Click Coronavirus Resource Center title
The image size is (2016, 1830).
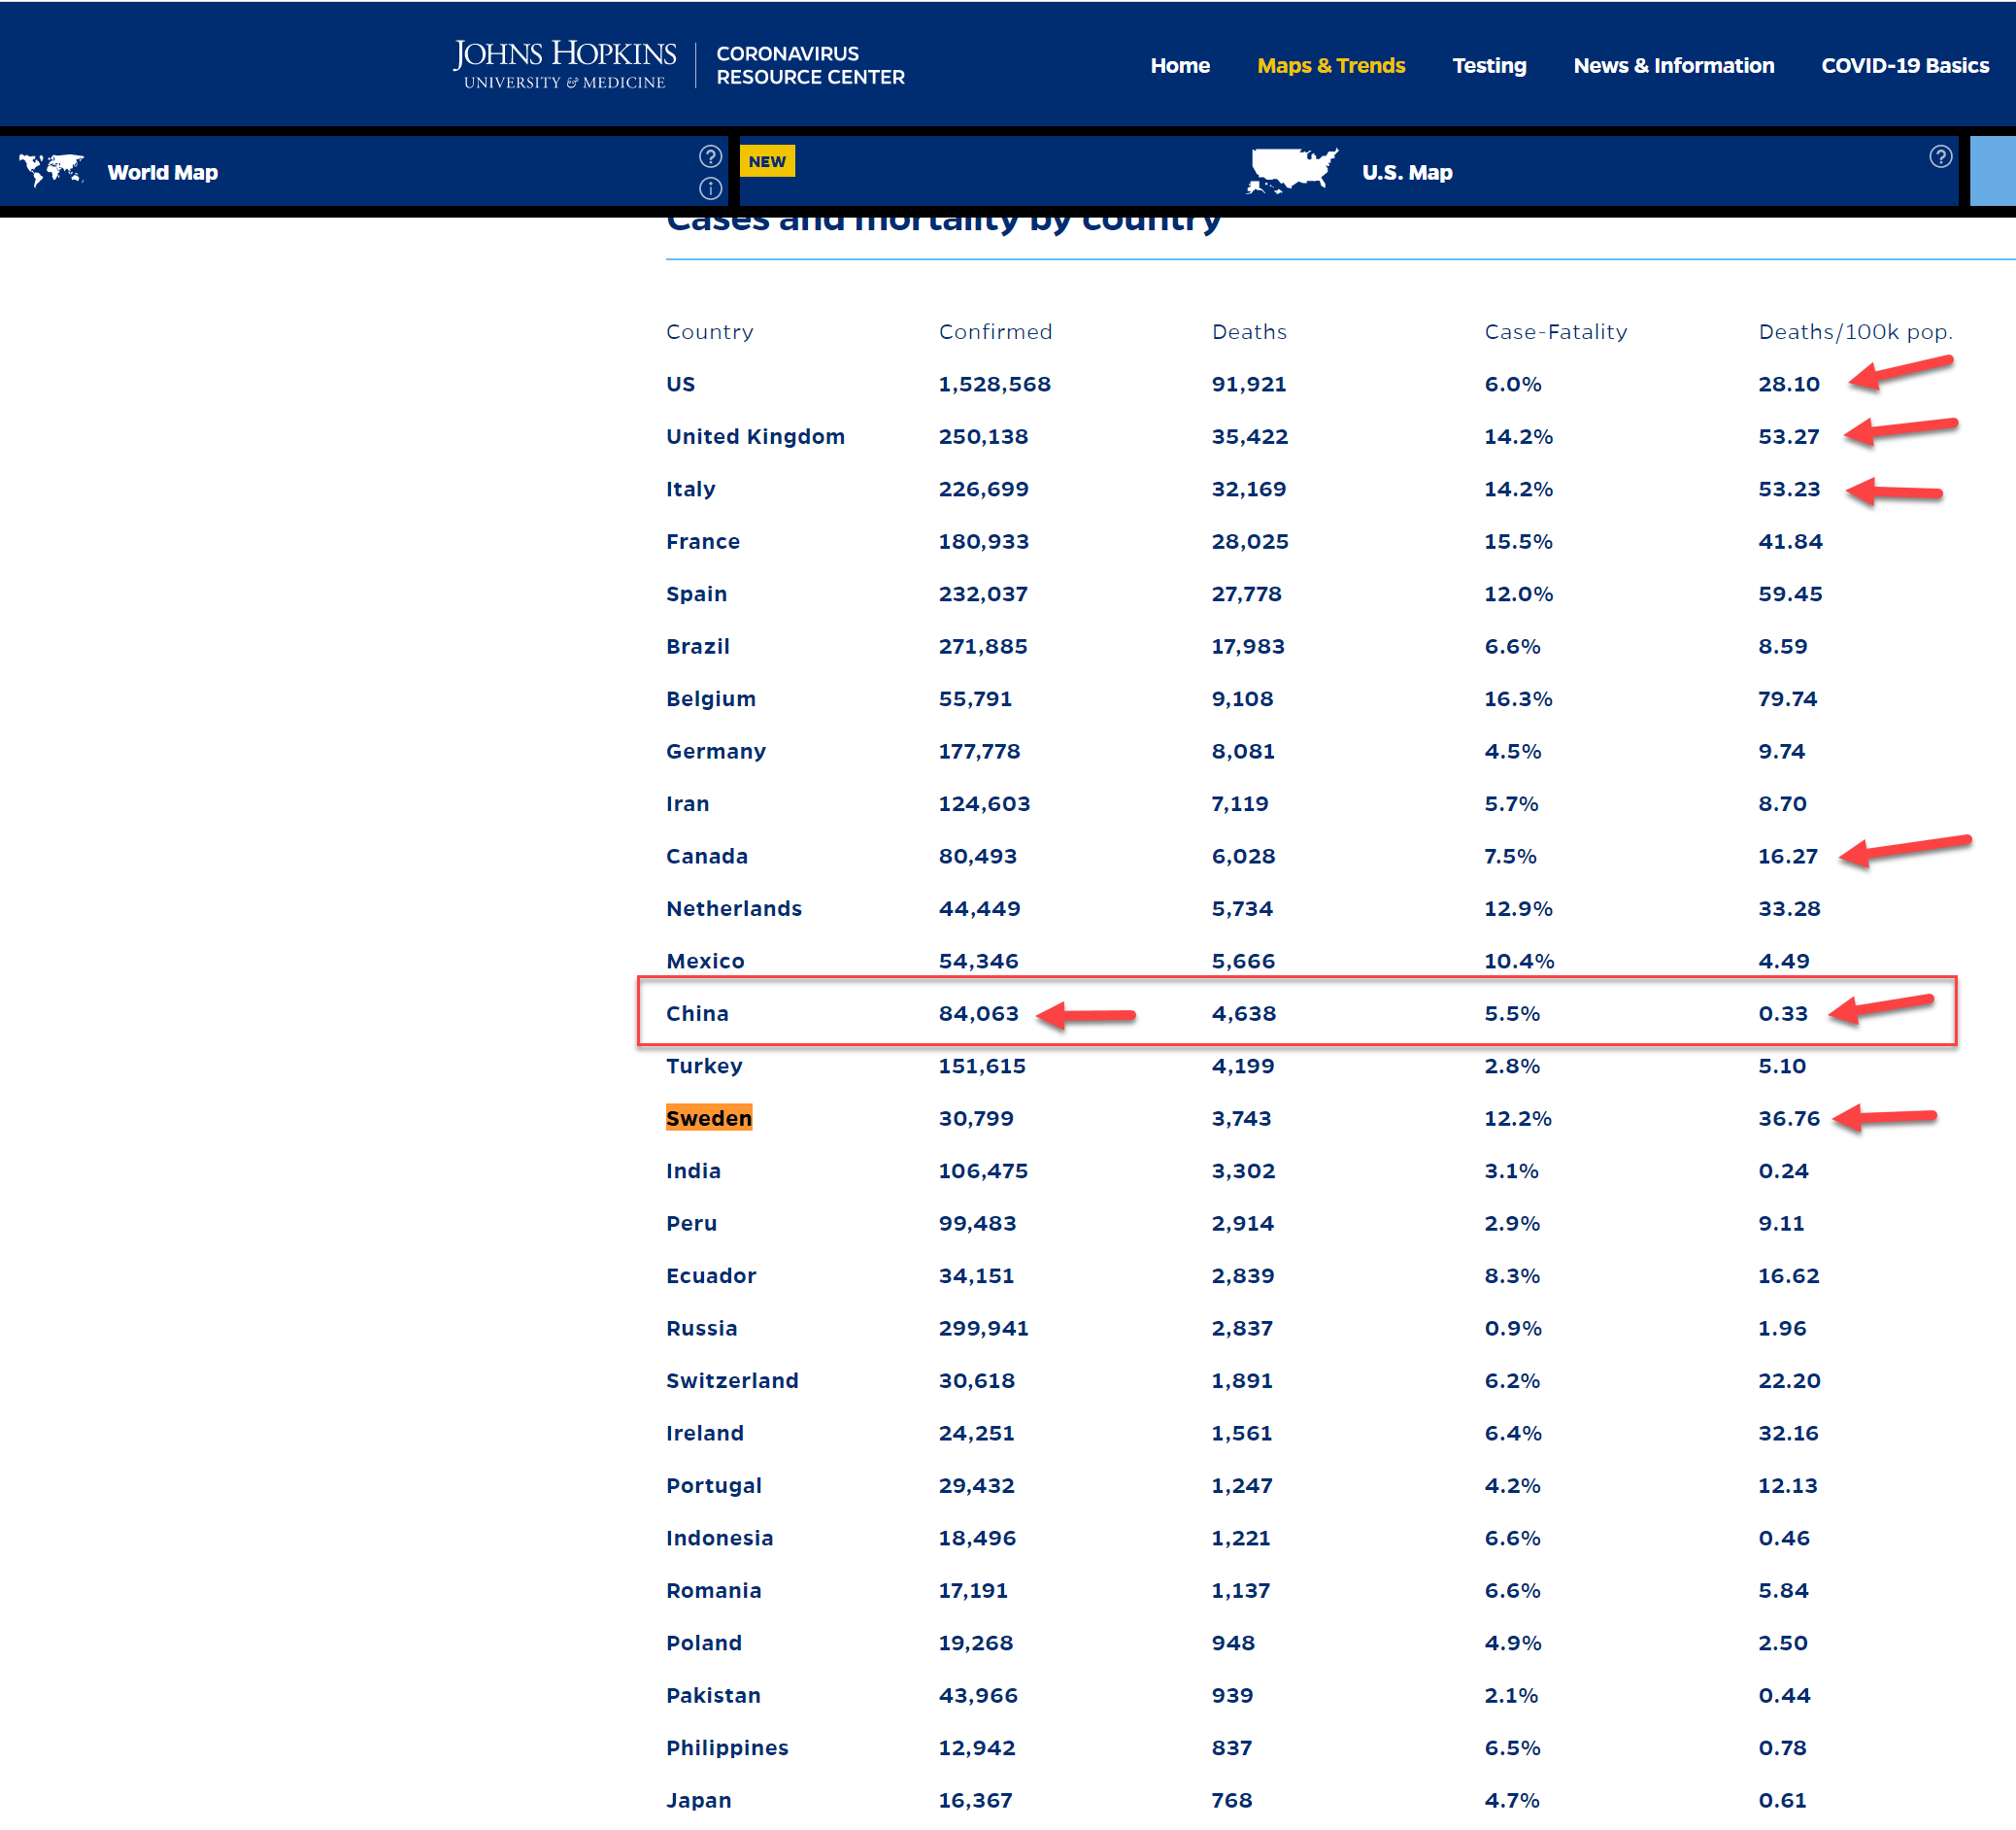pos(810,65)
